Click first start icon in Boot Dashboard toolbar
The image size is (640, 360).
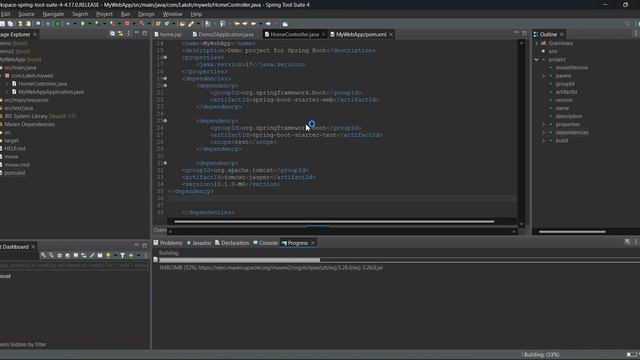[x=43, y=255]
